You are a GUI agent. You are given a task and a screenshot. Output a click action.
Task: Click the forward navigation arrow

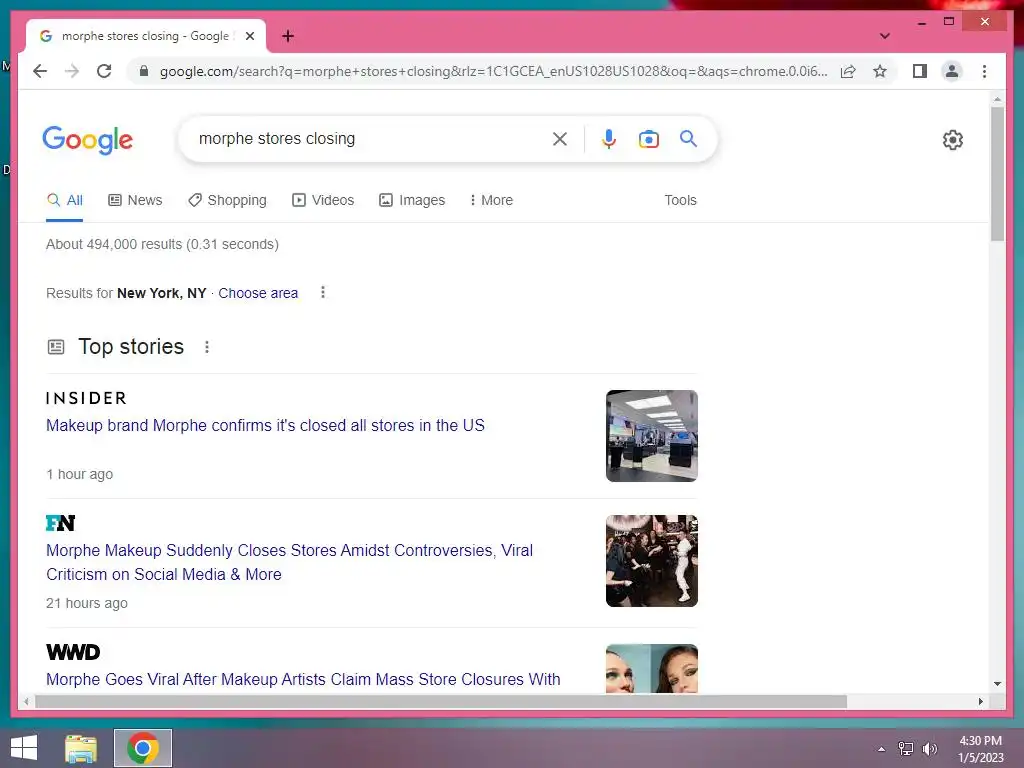click(72, 71)
